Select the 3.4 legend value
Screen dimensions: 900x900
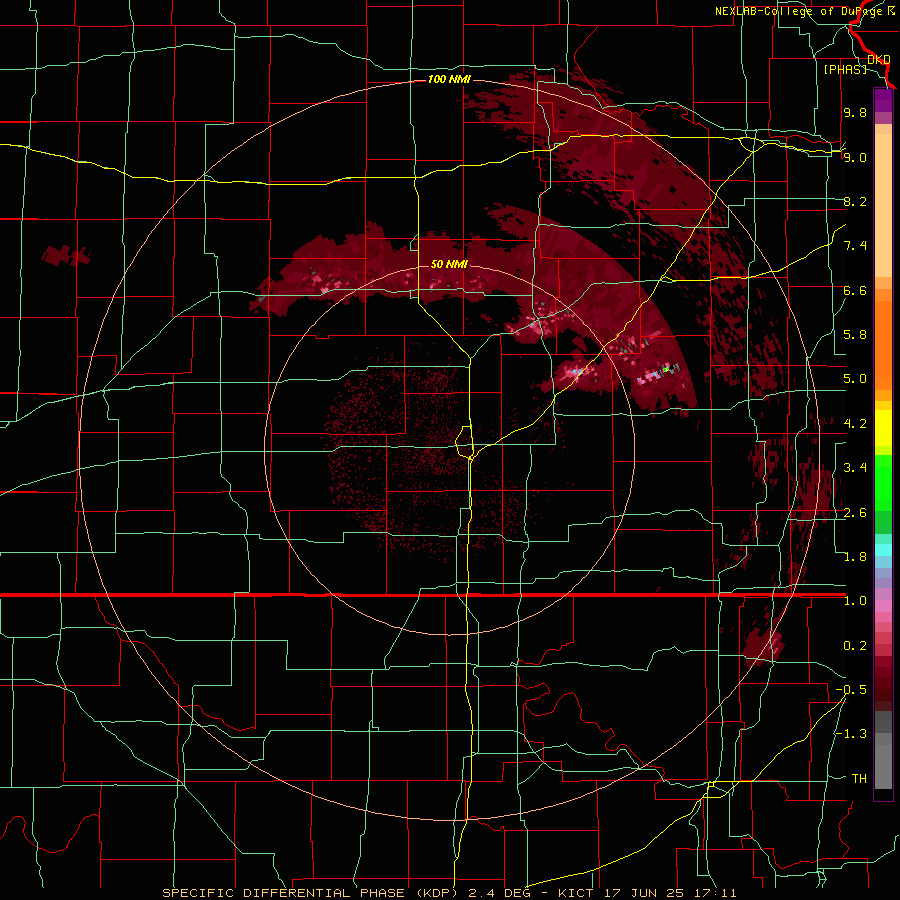click(x=855, y=468)
